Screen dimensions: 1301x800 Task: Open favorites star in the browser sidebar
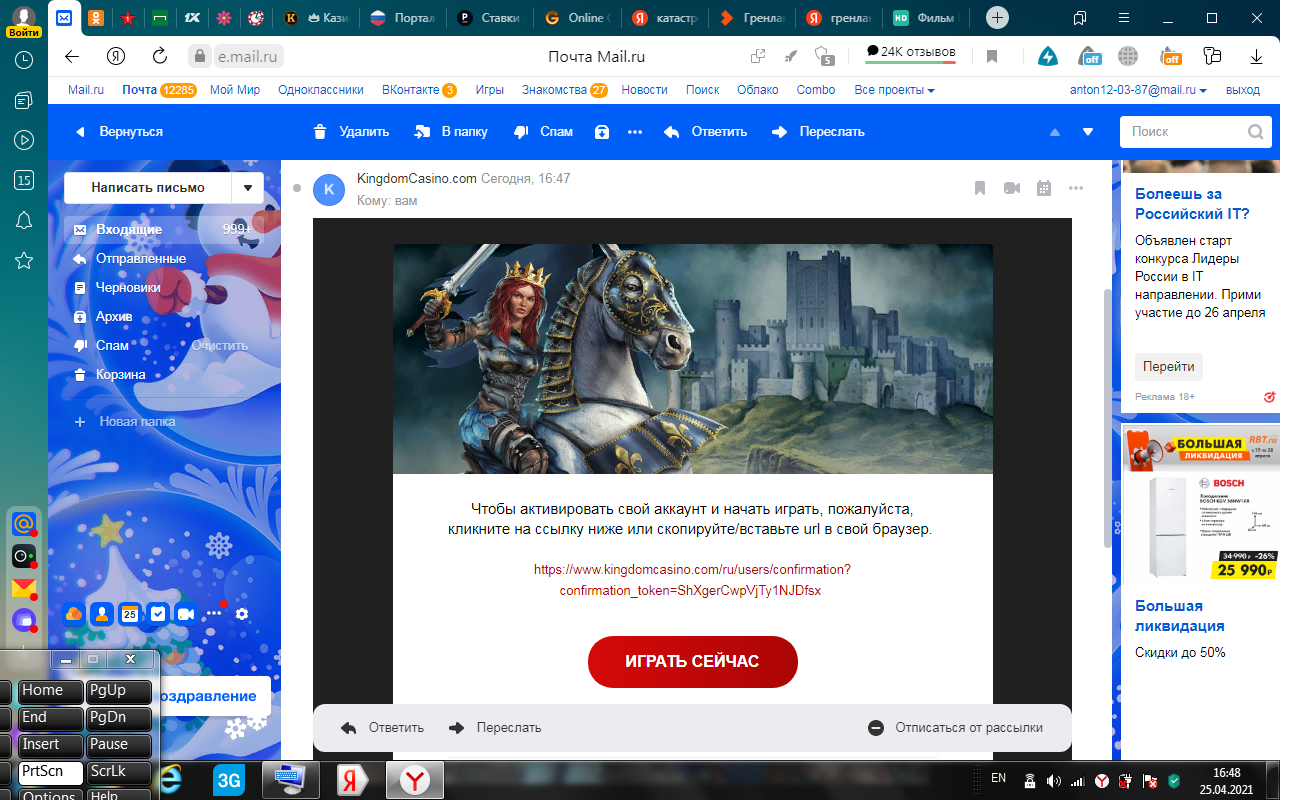pyautogui.click(x=24, y=260)
